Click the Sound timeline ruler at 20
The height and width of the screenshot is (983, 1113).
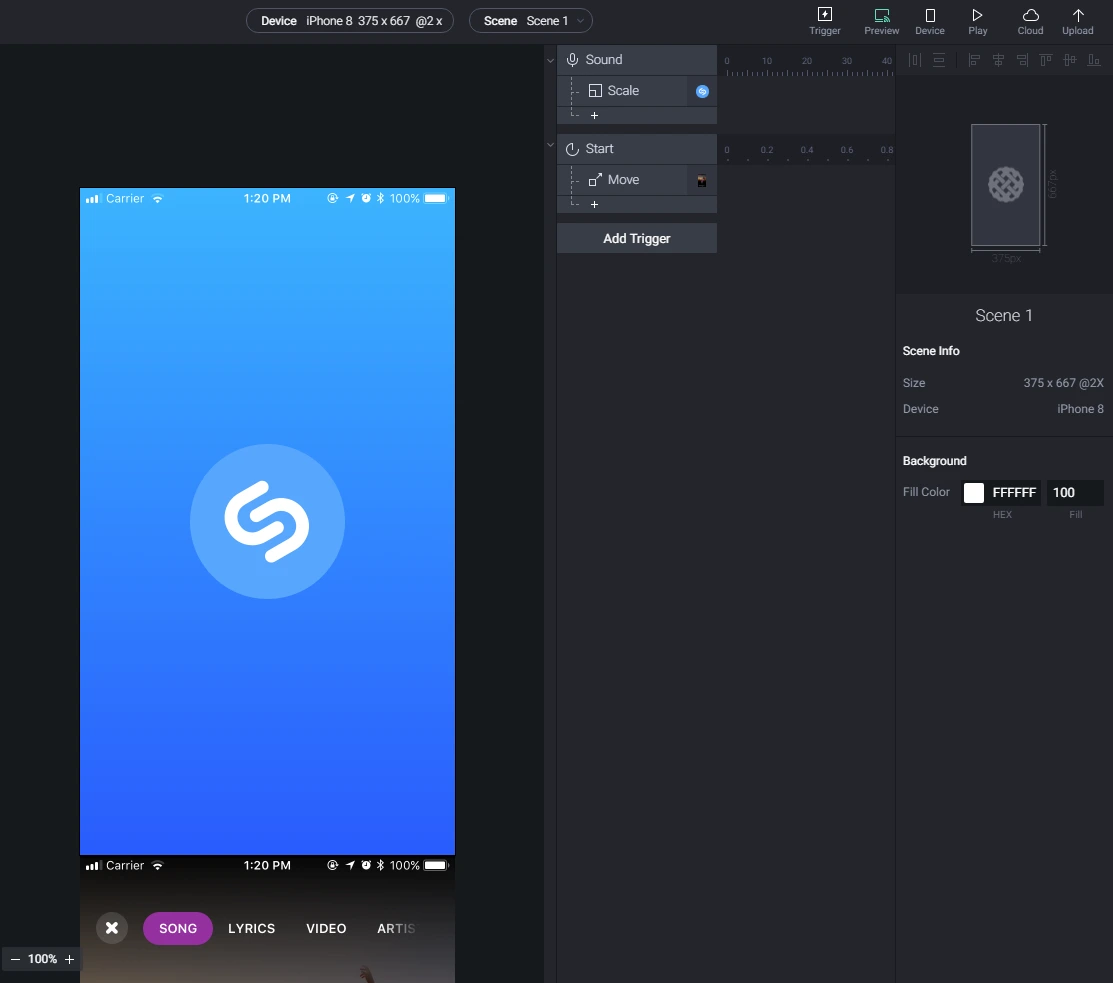pos(807,61)
